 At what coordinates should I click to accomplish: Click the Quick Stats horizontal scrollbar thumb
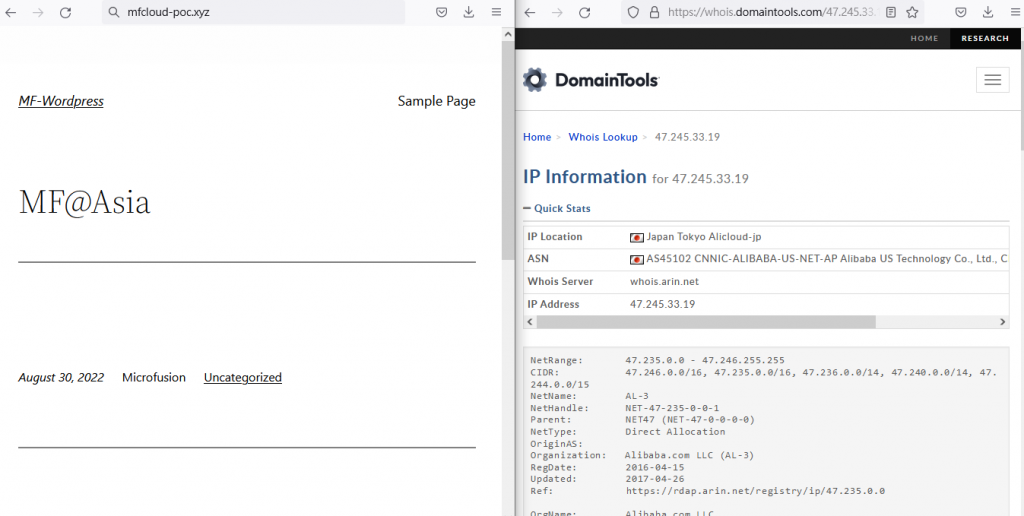click(706, 322)
